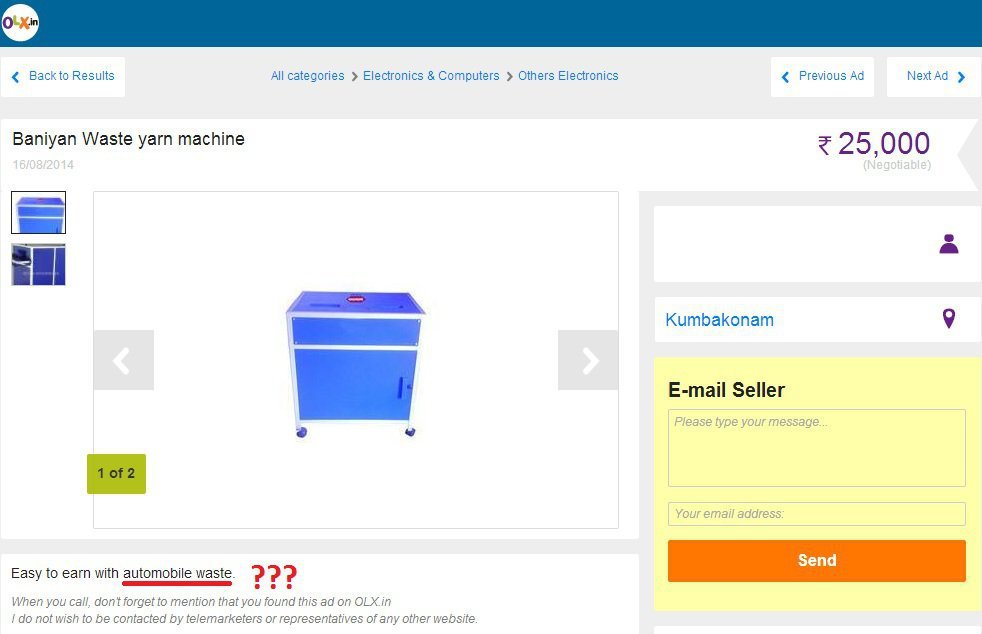
Task: Select the second product thumbnail
Action: pos(38,264)
